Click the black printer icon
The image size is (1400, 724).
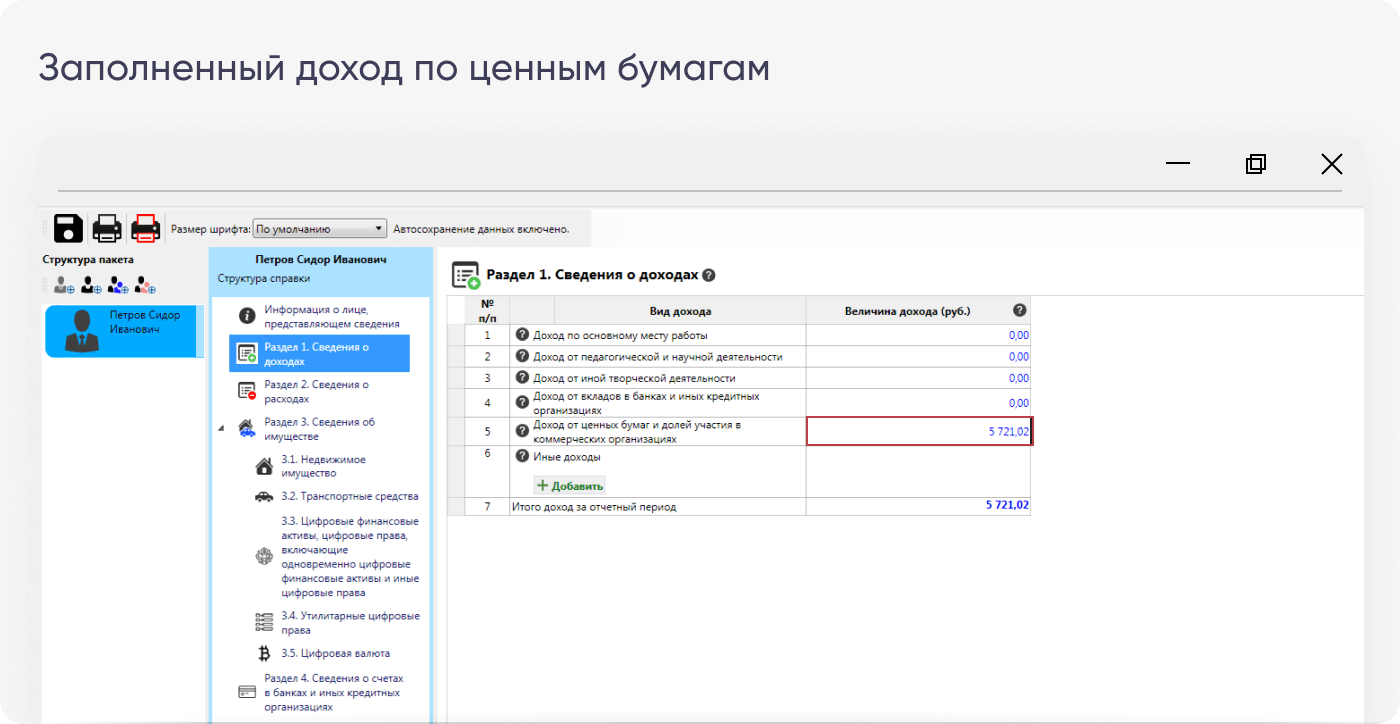click(107, 228)
